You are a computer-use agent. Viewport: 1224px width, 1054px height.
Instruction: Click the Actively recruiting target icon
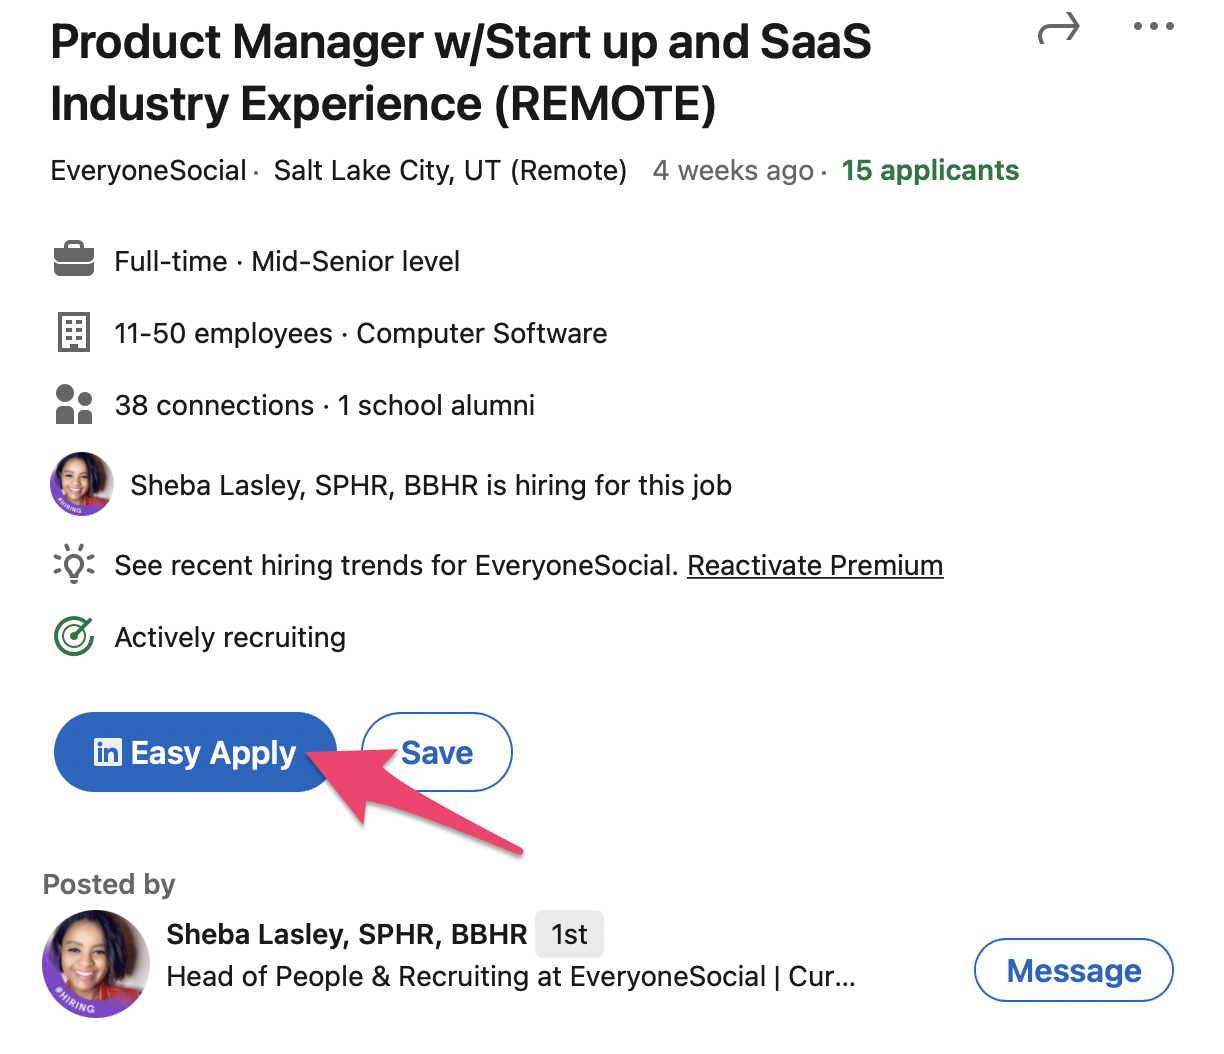(73, 636)
